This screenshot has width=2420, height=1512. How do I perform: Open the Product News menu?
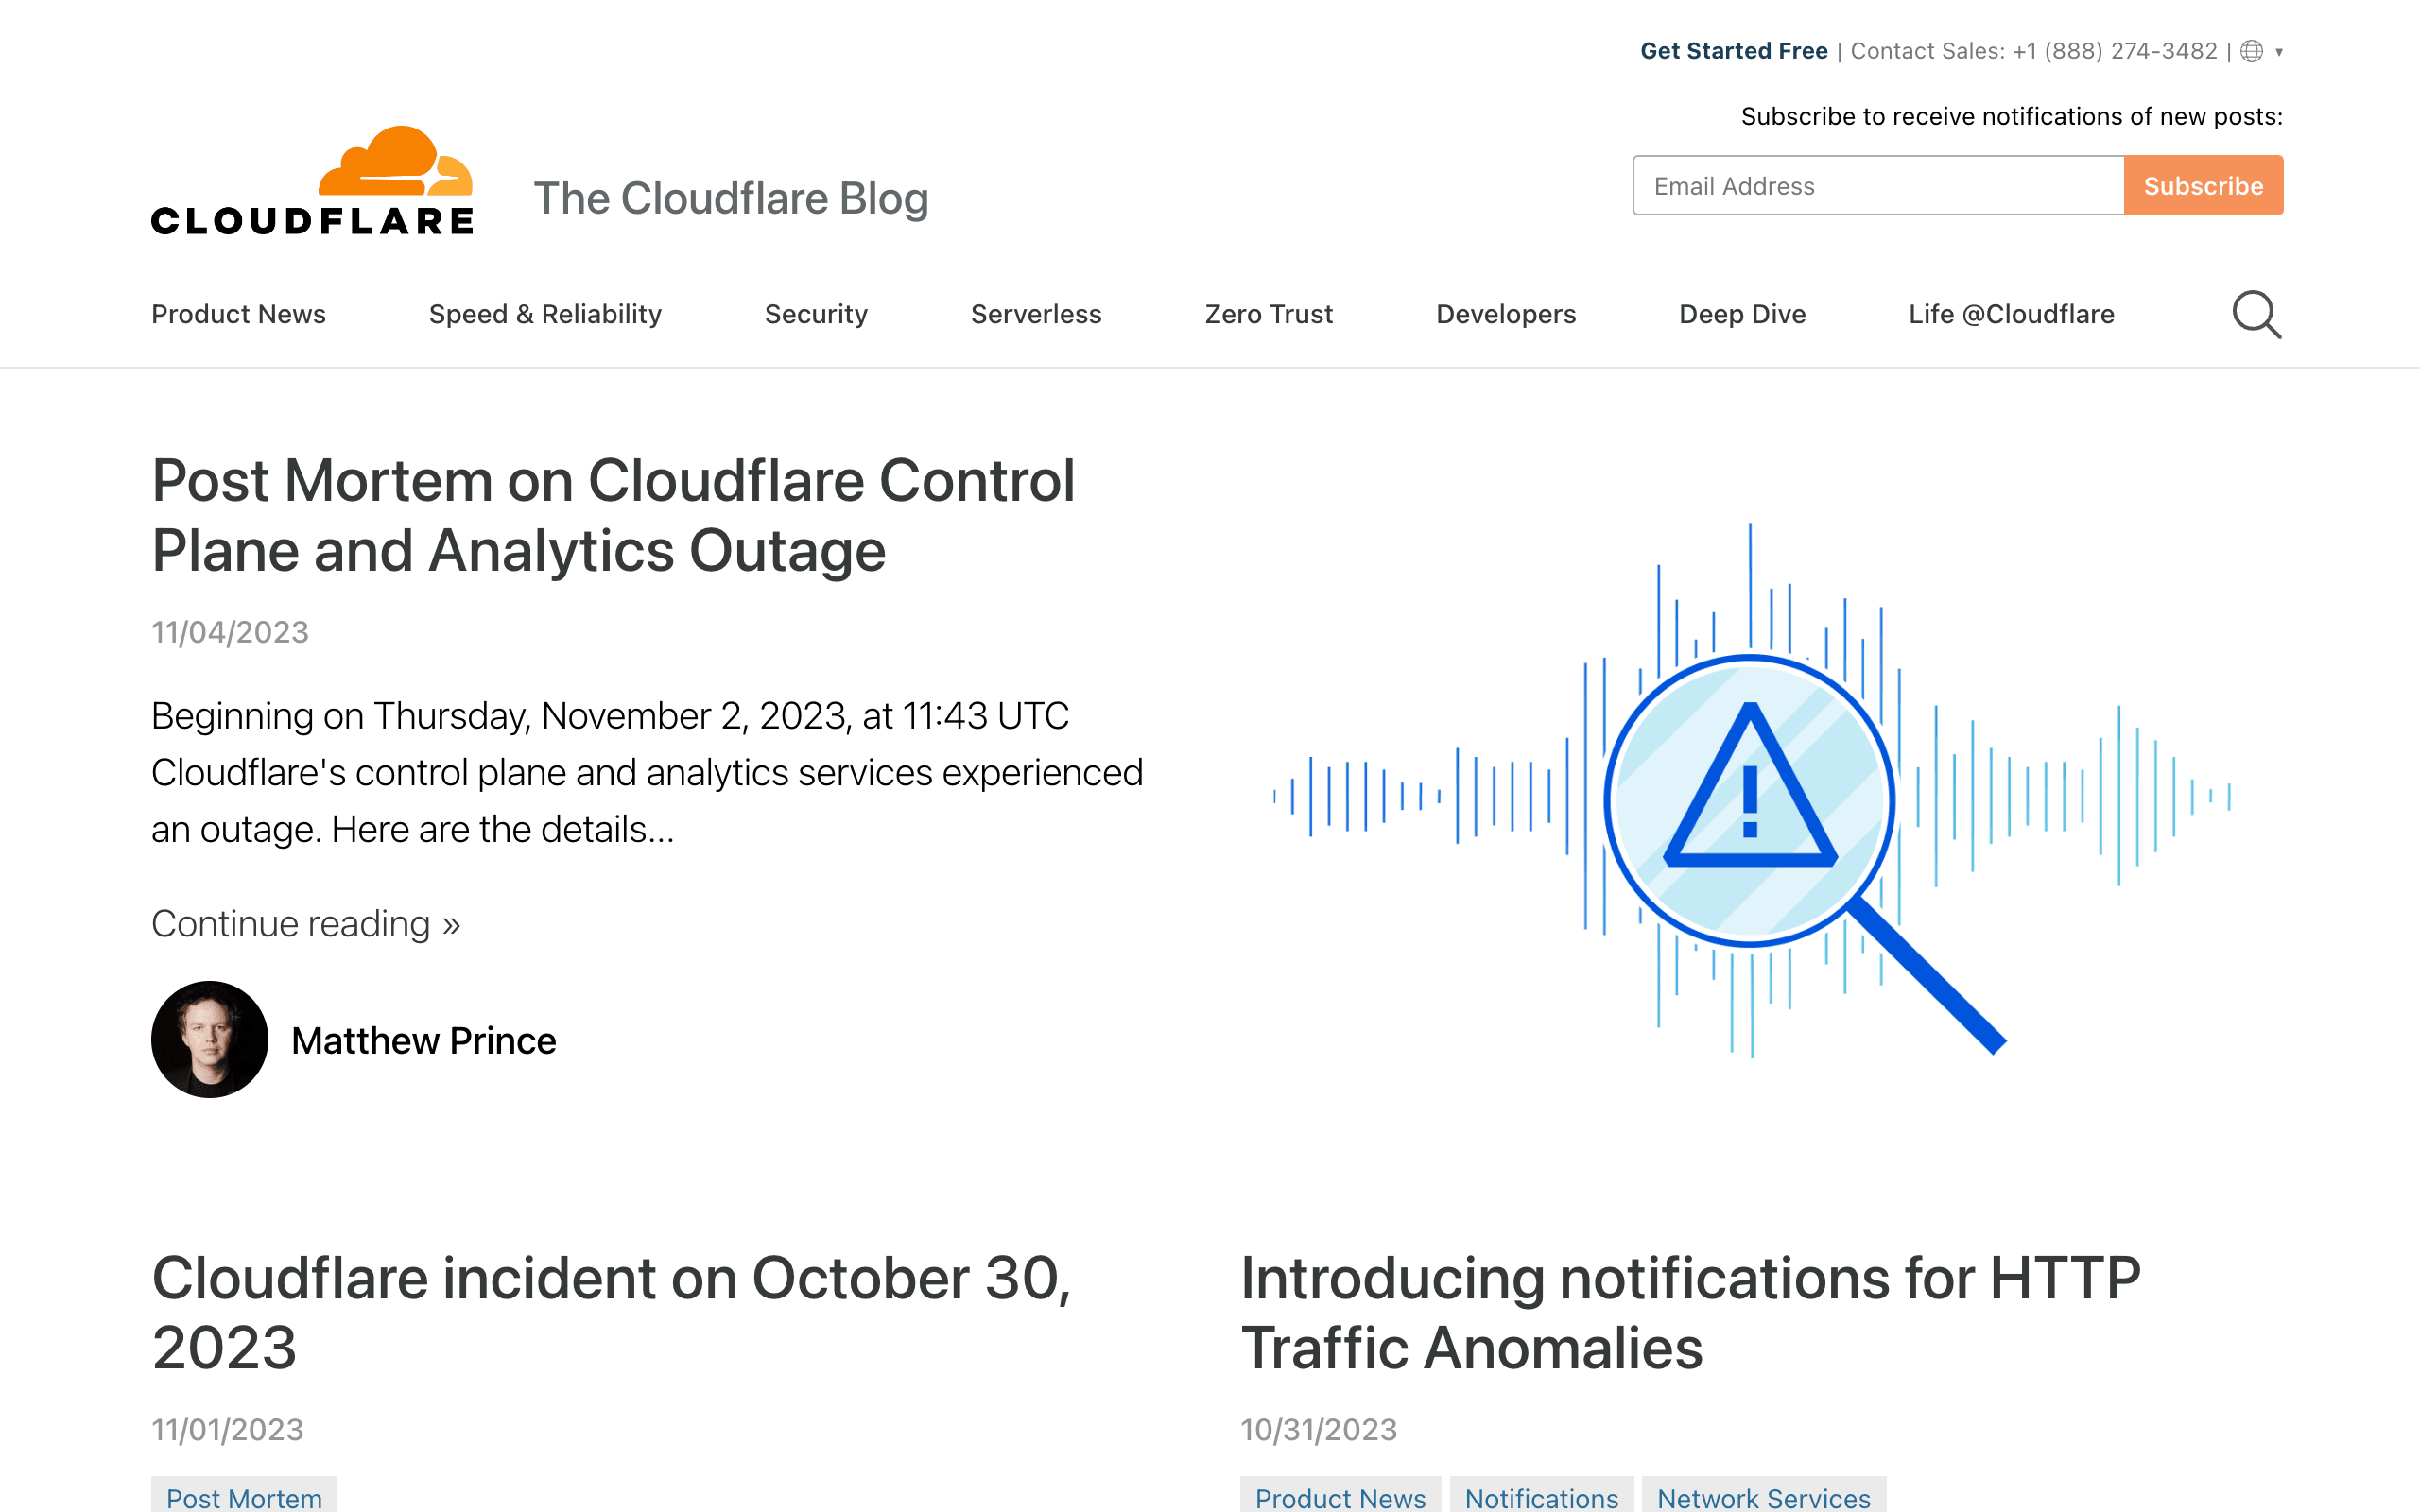238,314
